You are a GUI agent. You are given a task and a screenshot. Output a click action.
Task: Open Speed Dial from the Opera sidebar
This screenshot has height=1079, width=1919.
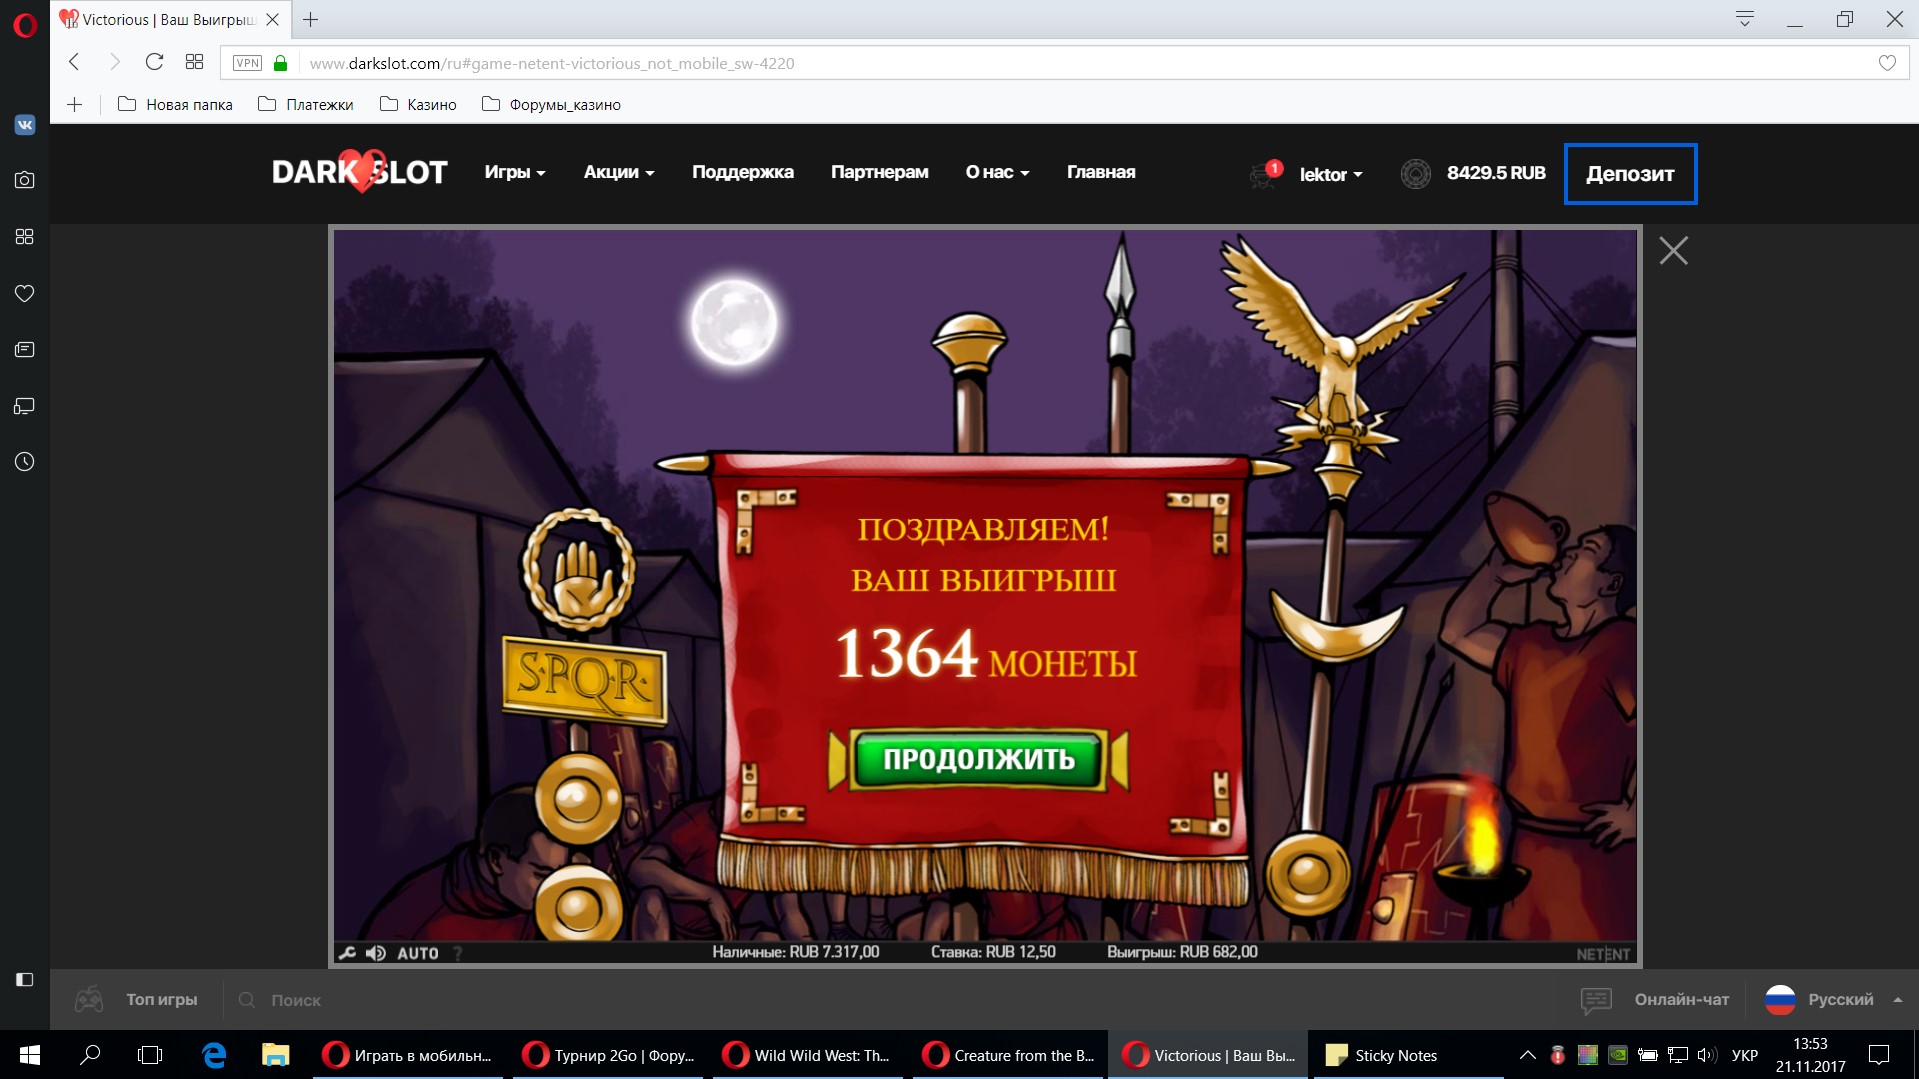tap(25, 237)
